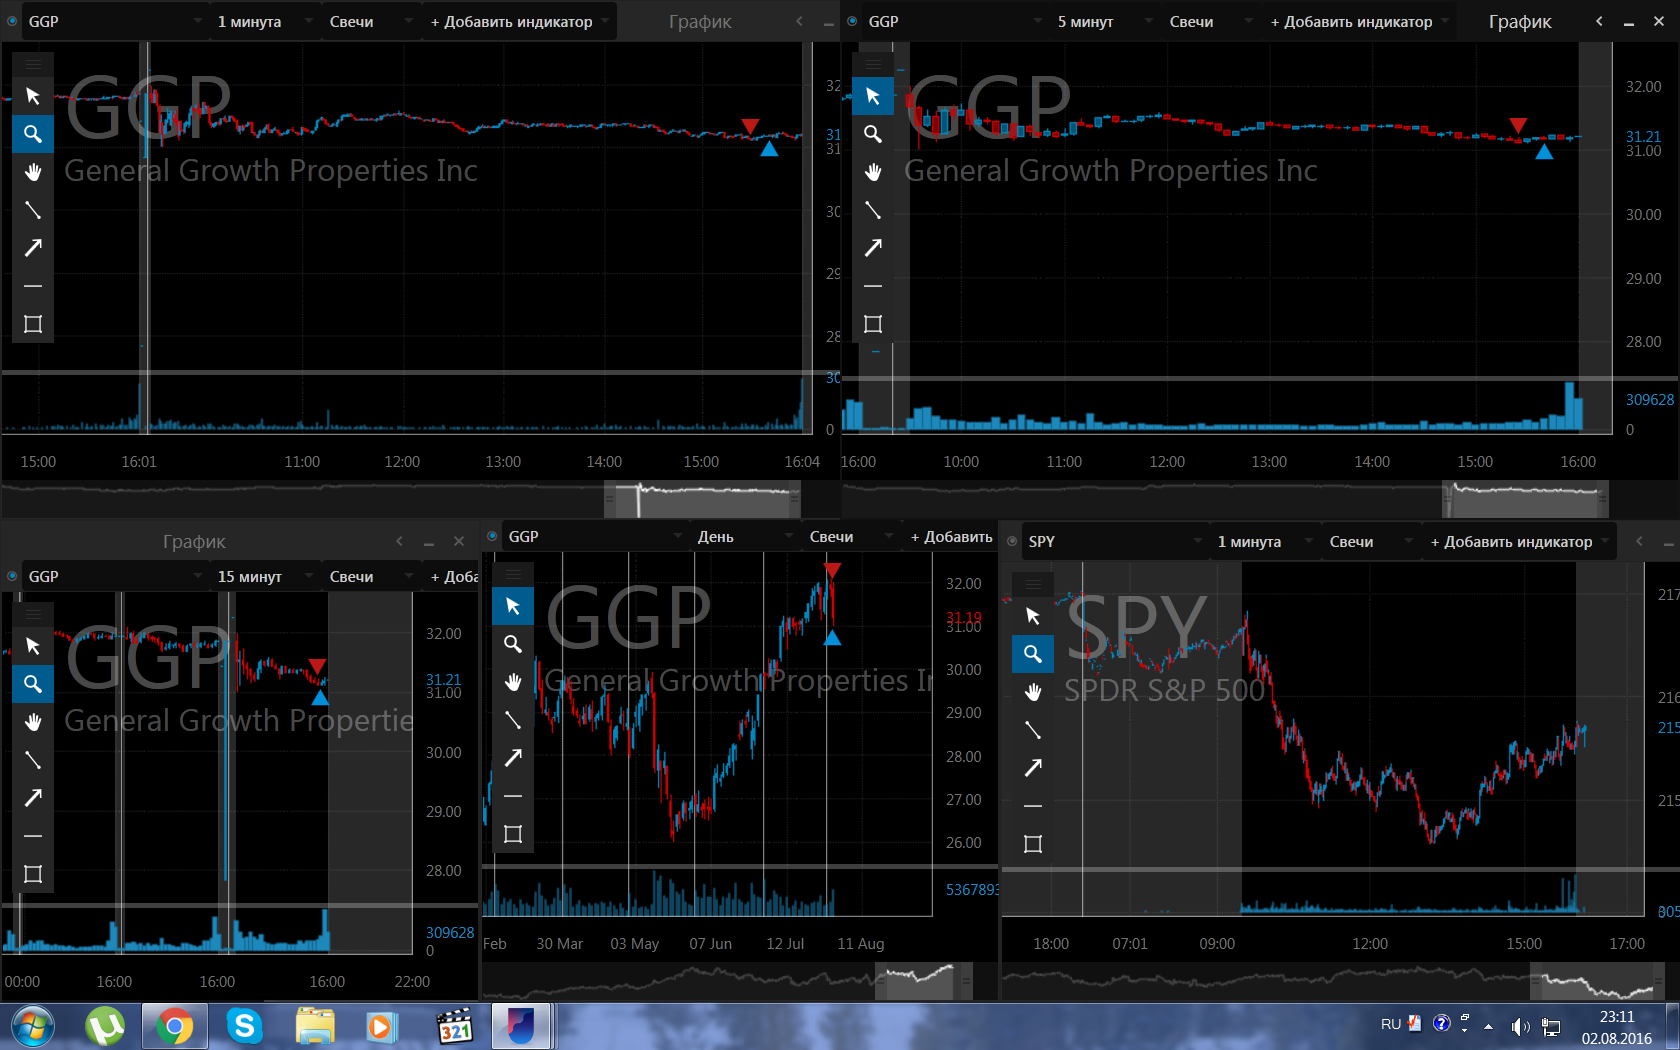1680x1050 pixels.
Task: Open Добавить индикатор menu in top-left chart
Action: coord(520,21)
